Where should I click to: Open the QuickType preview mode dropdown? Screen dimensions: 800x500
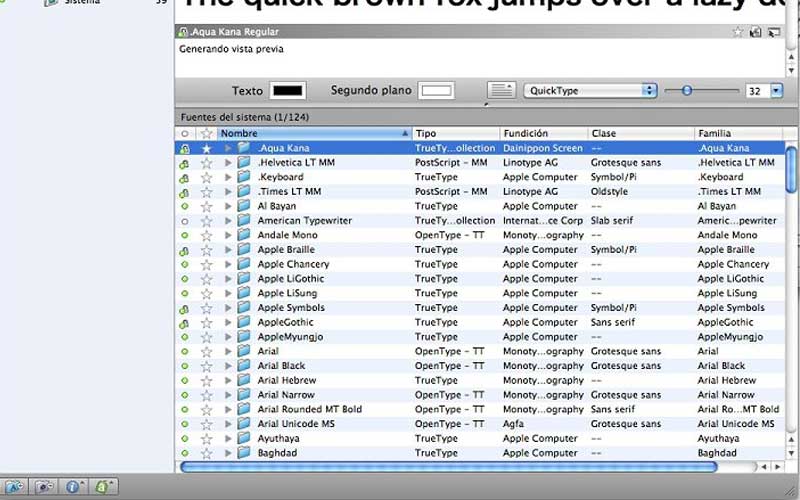(590, 90)
